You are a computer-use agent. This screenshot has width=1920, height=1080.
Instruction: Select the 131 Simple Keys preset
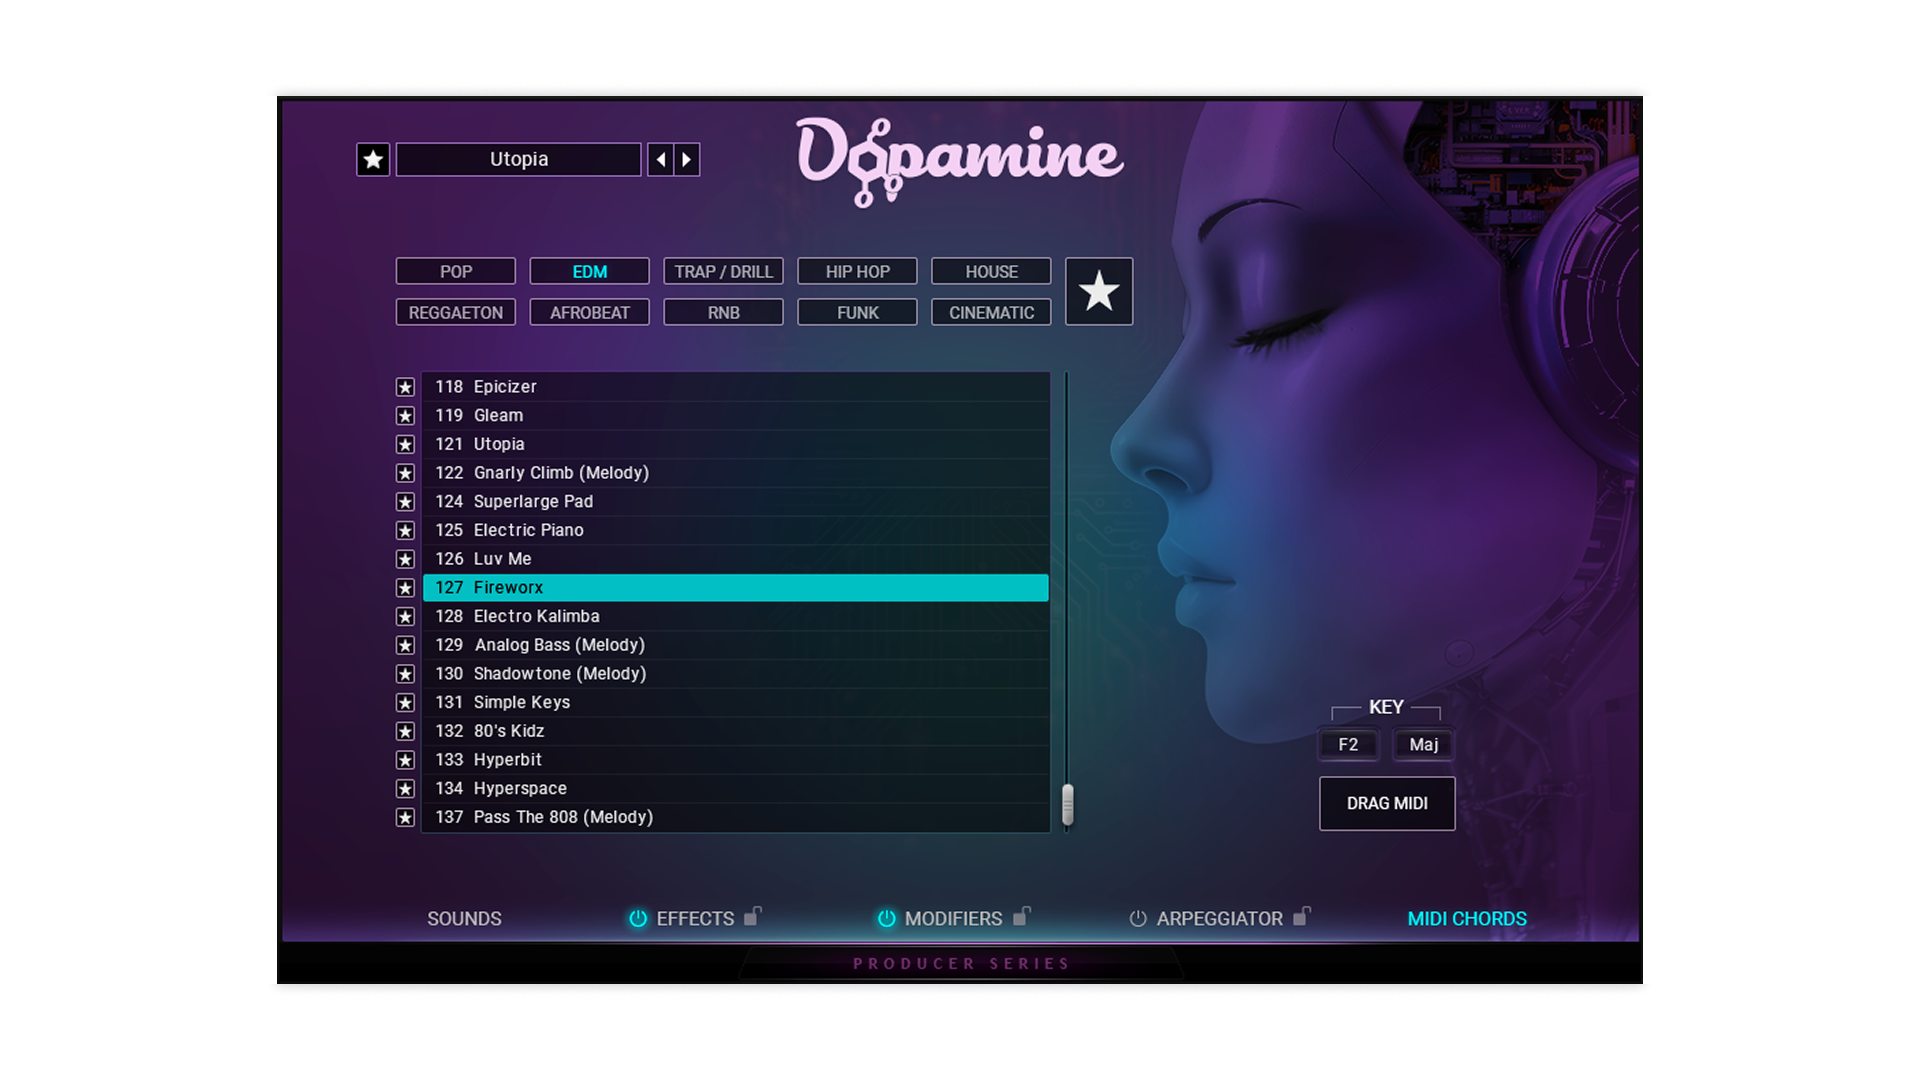[x=736, y=703]
